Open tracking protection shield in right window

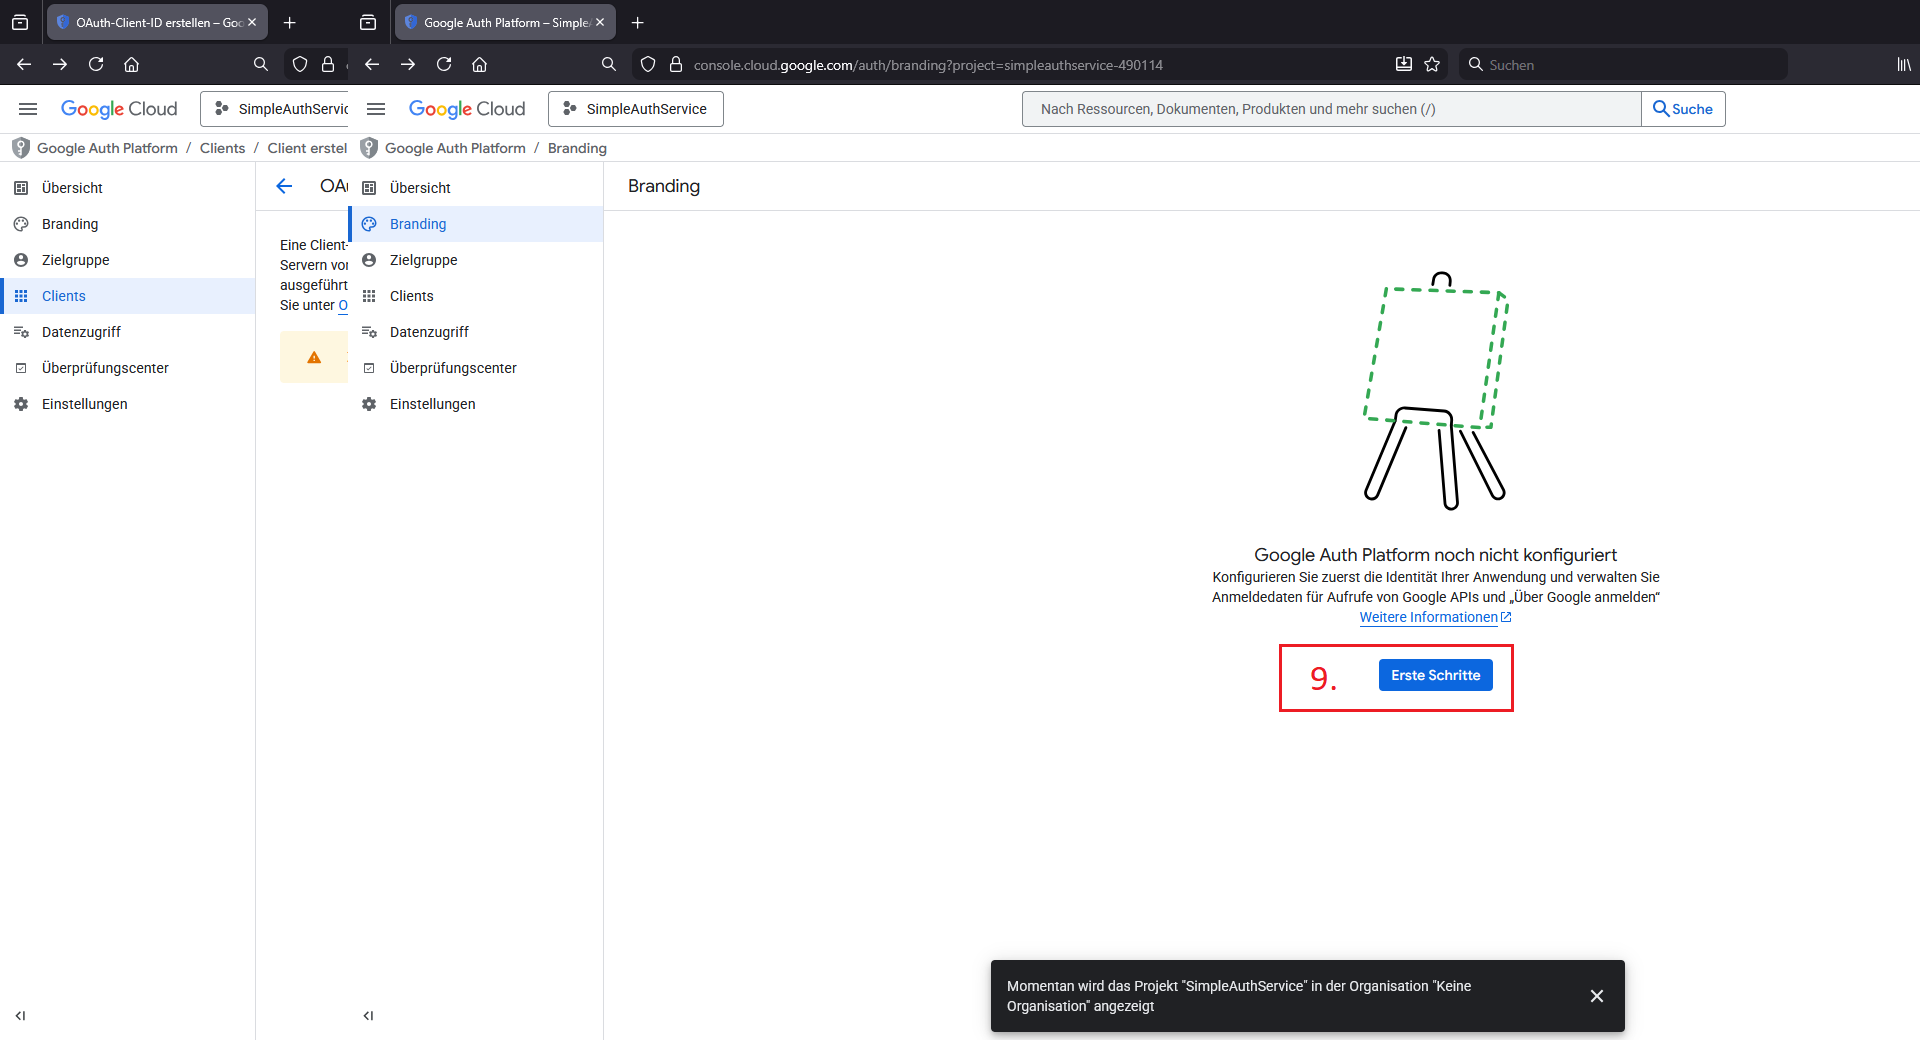tap(648, 64)
